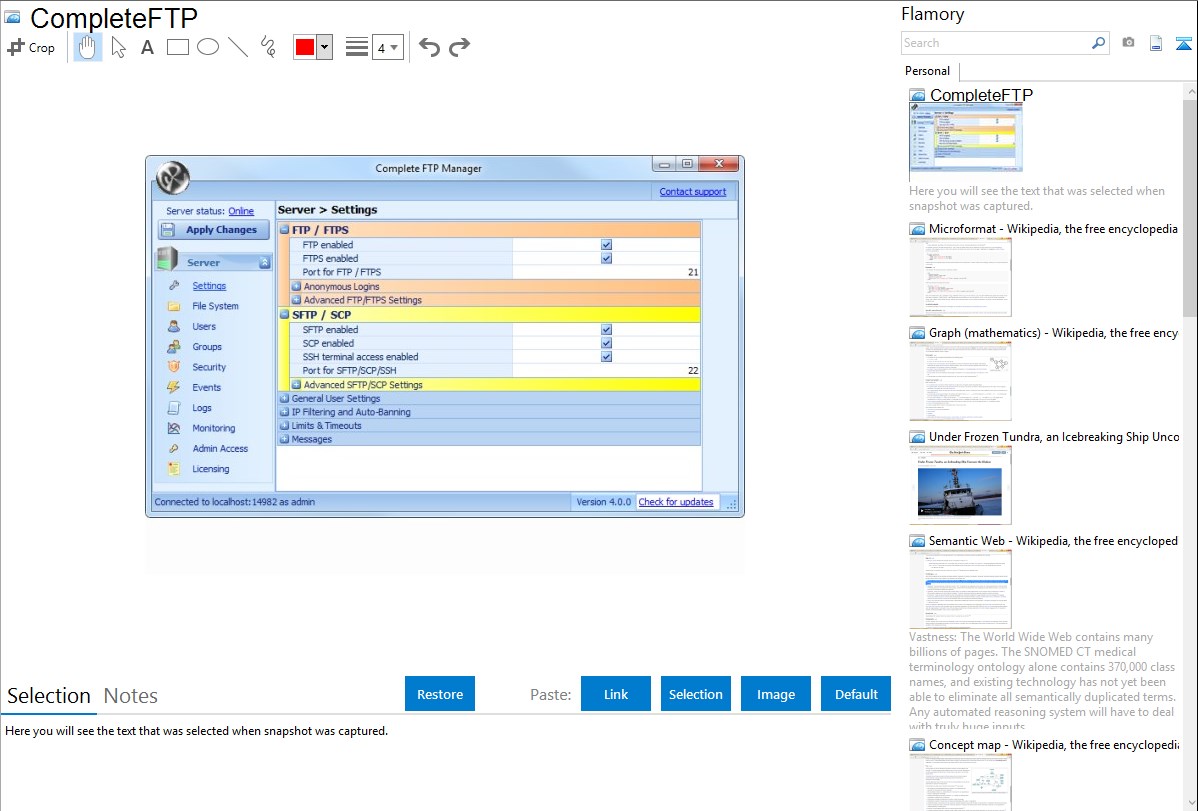The width and height of the screenshot is (1198, 811).
Task: Select the straight line tool
Action: 238,47
